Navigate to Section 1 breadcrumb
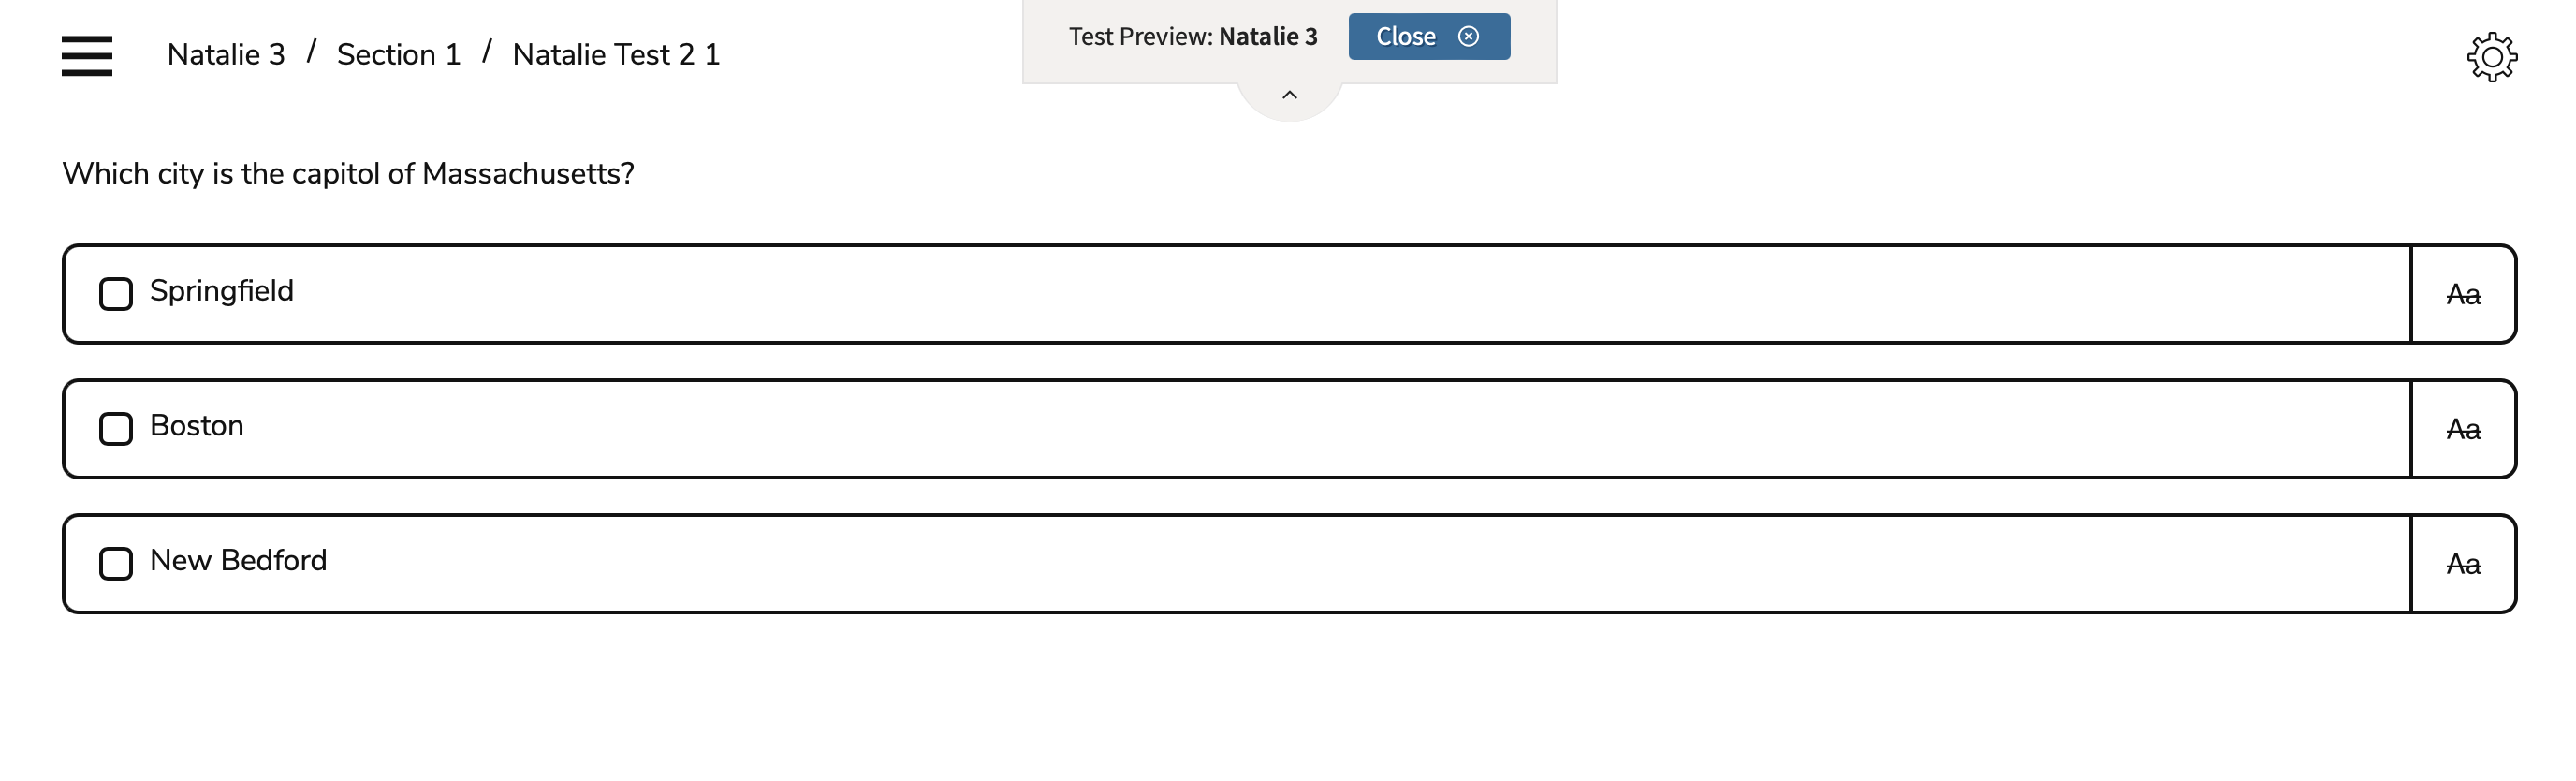 [x=398, y=54]
